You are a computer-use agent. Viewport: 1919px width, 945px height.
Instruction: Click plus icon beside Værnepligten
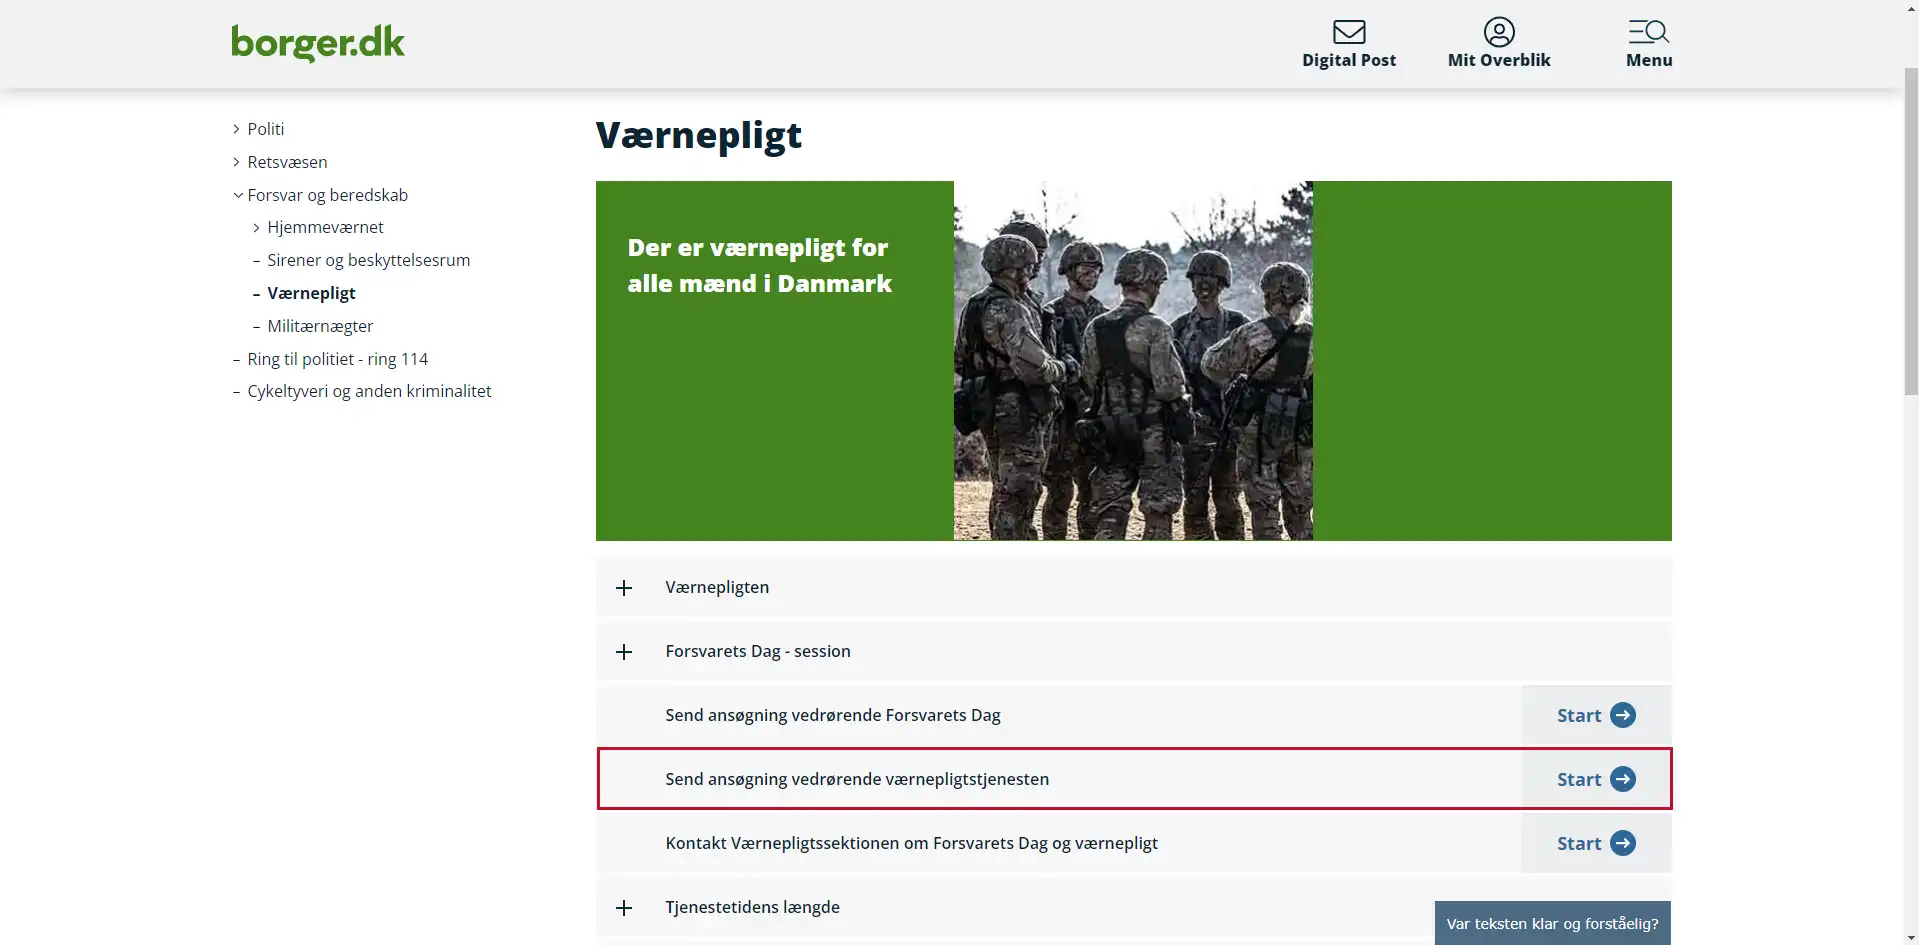624,588
